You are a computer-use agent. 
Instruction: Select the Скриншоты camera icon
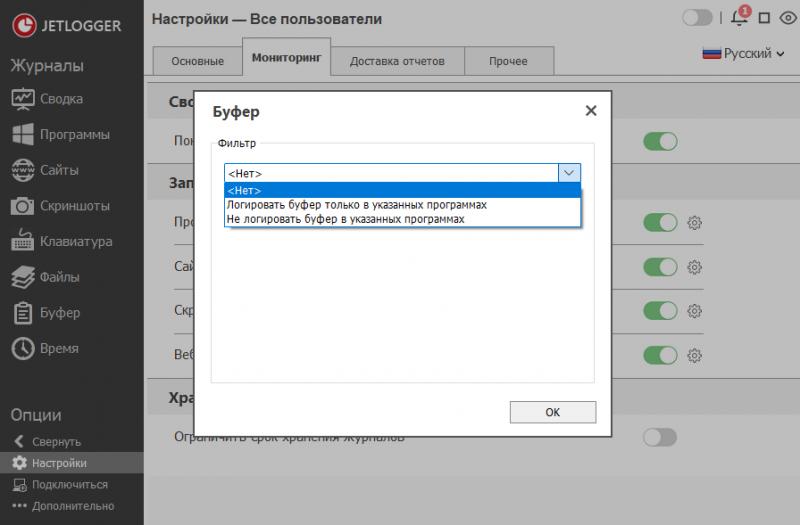pos(23,206)
